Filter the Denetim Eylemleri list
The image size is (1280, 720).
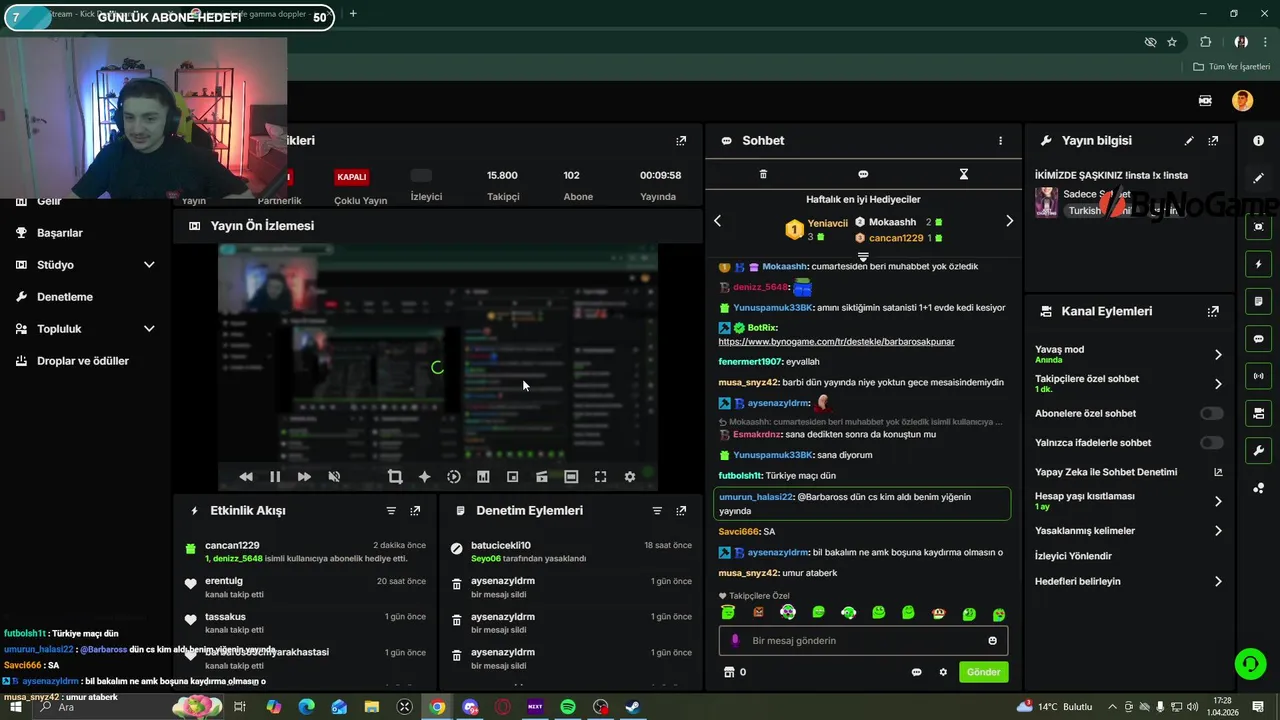657,511
